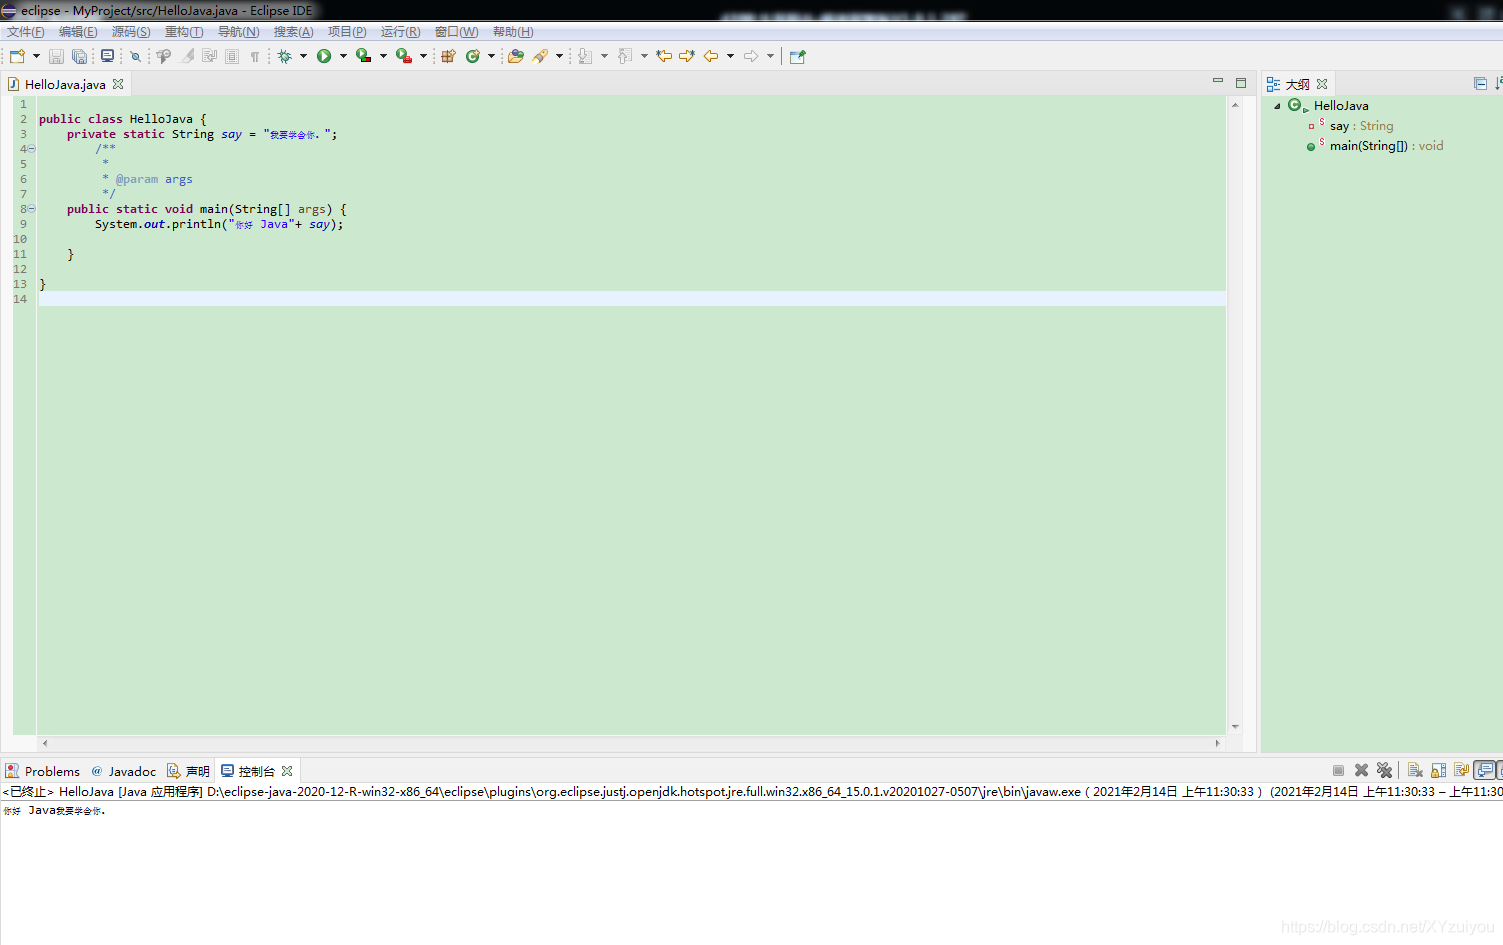Click the Back navigation arrow
1503x945 pixels.
pyautogui.click(x=711, y=56)
